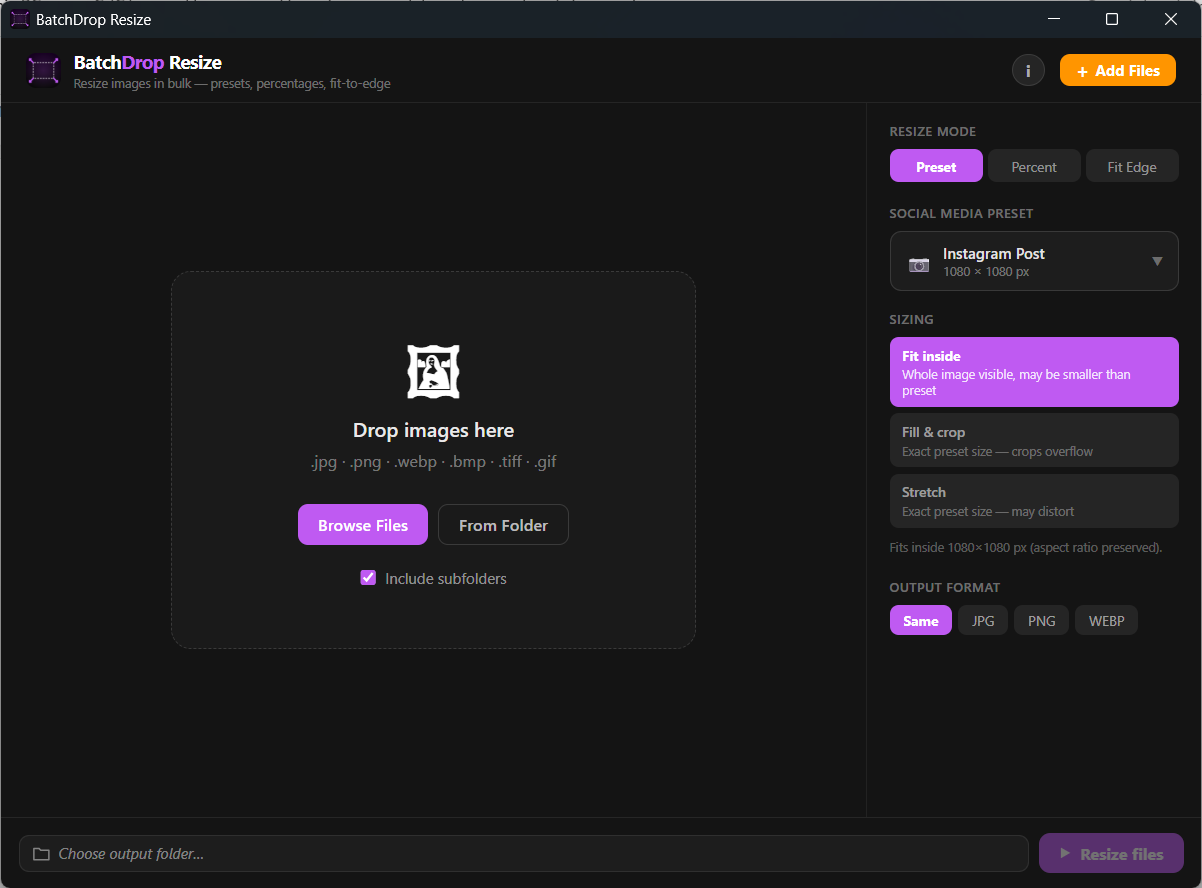Image resolution: width=1202 pixels, height=888 pixels.
Task: Maximize the BatchDrop Resize window
Action: pyautogui.click(x=1112, y=19)
